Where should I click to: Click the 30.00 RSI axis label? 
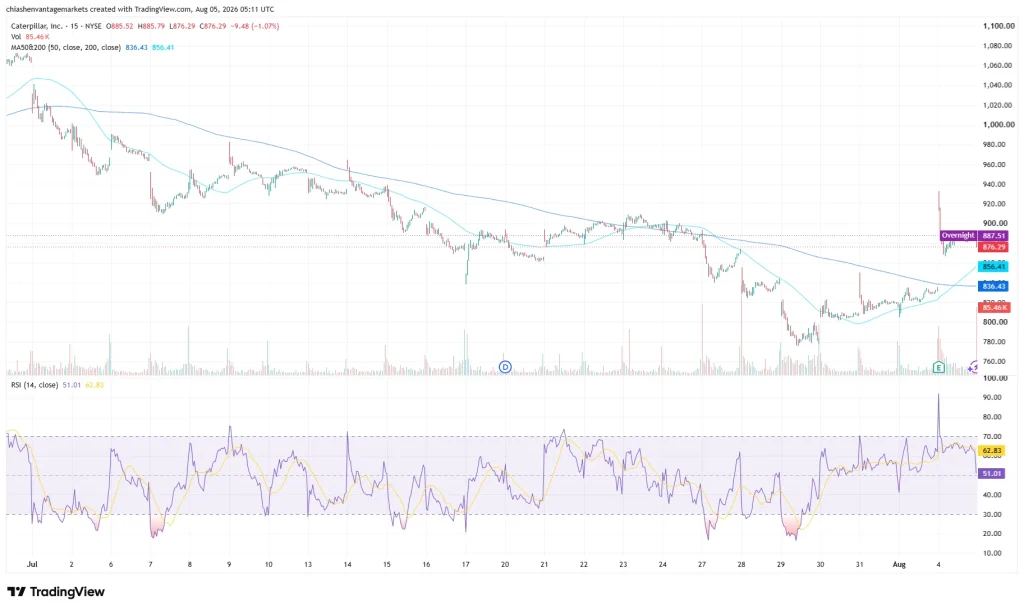point(992,514)
